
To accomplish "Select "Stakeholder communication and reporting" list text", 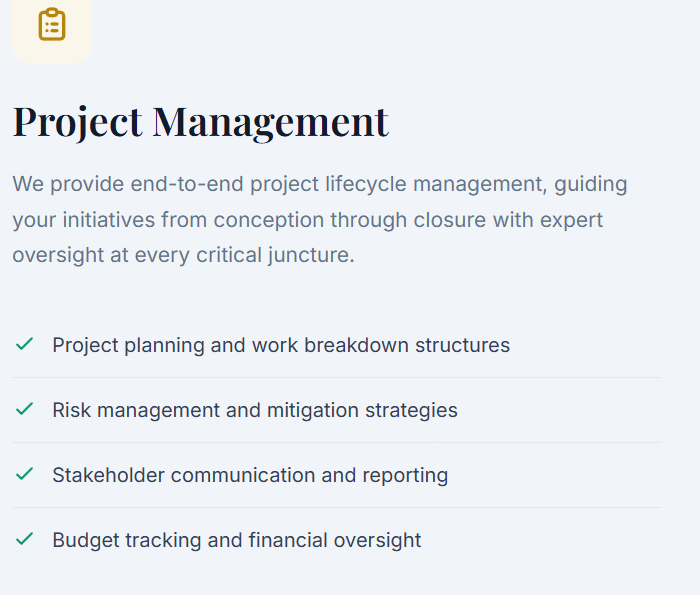I will click(250, 475).
